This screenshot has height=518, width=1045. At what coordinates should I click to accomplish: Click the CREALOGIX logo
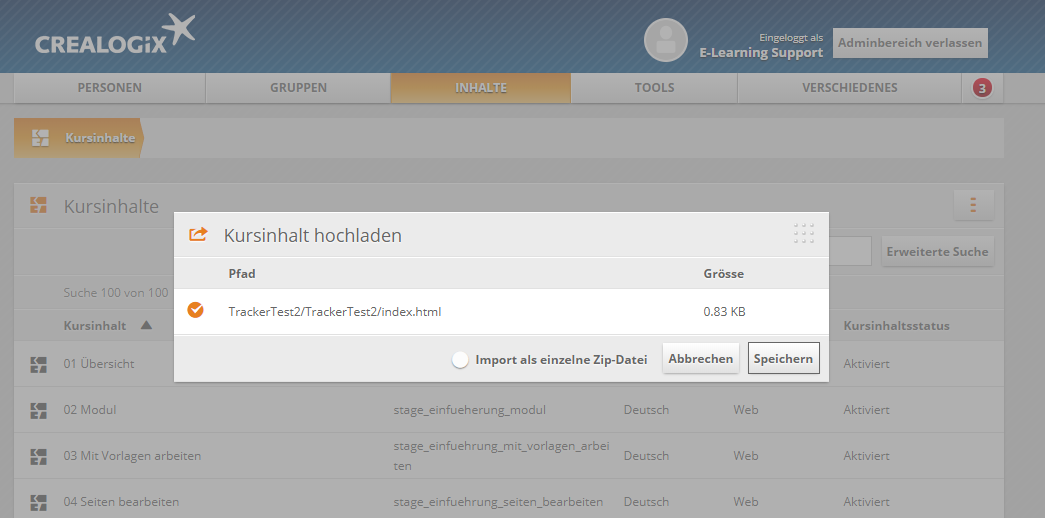[115, 37]
